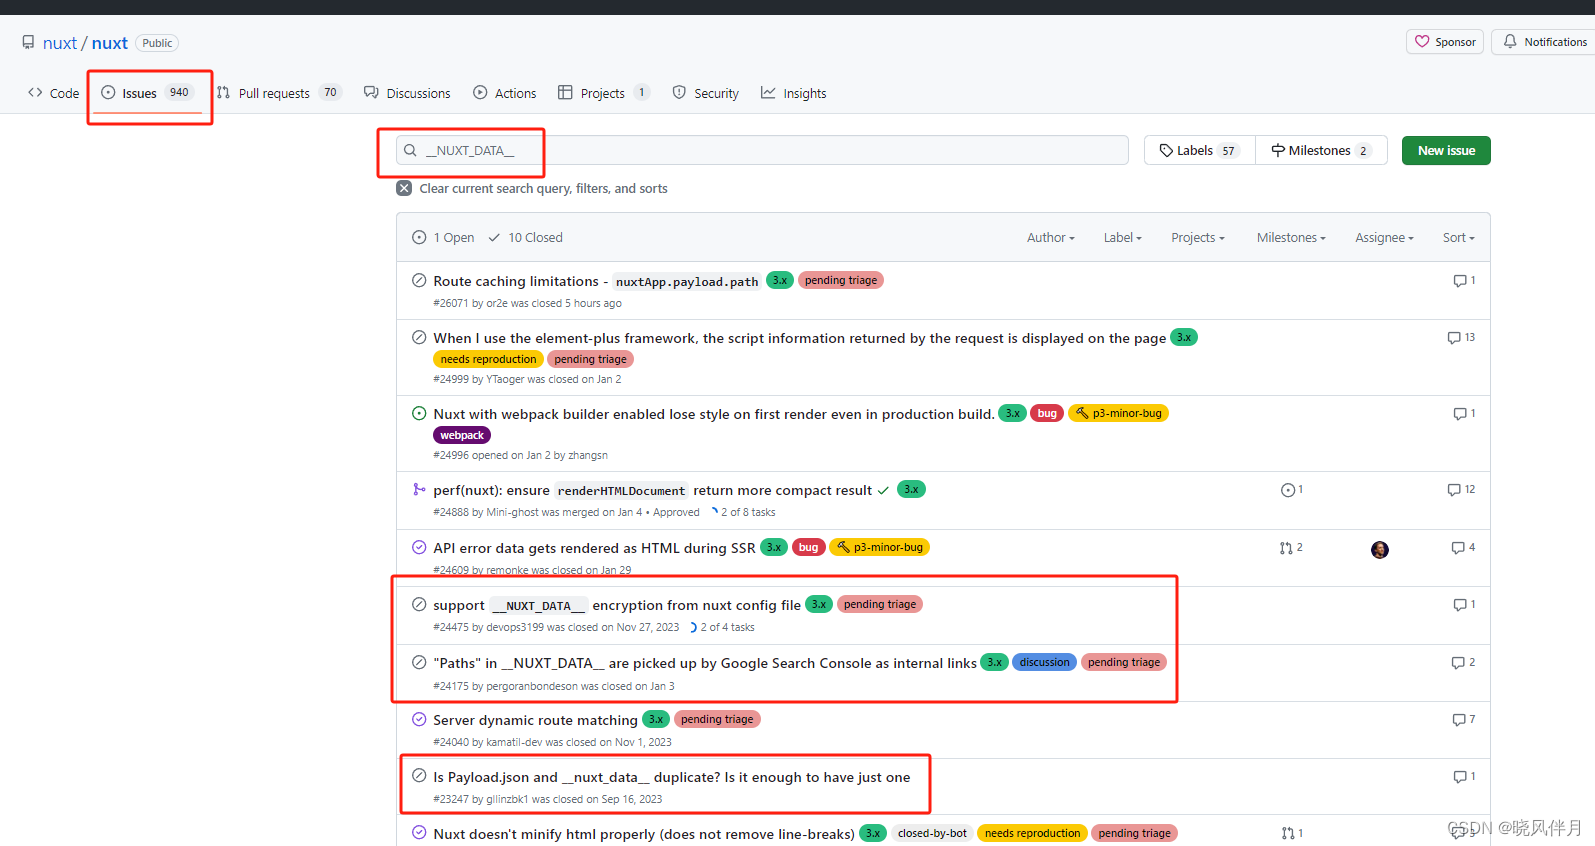Viewport: 1595px width, 846px height.
Task: Open linked issue icon on perf(nuxt) row
Action: click(x=1292, y=490)
